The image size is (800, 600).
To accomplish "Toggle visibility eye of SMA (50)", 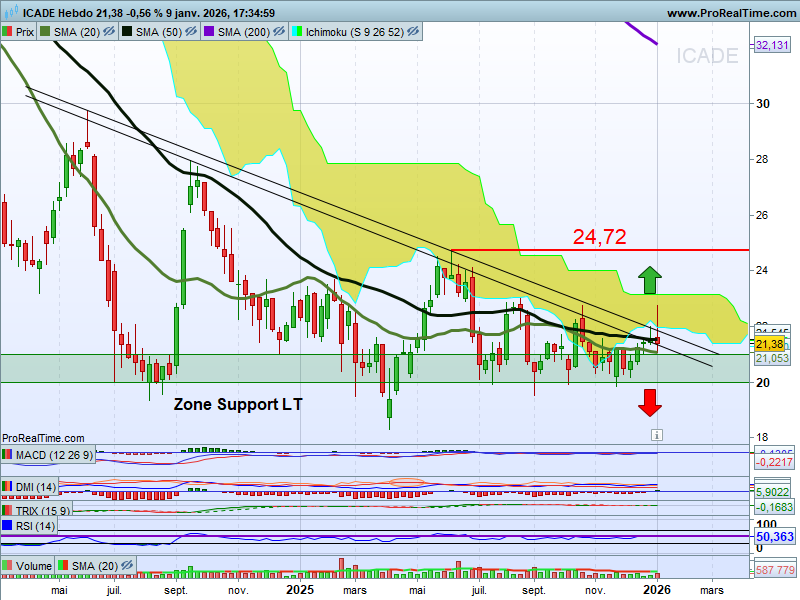I will (191, 32).
